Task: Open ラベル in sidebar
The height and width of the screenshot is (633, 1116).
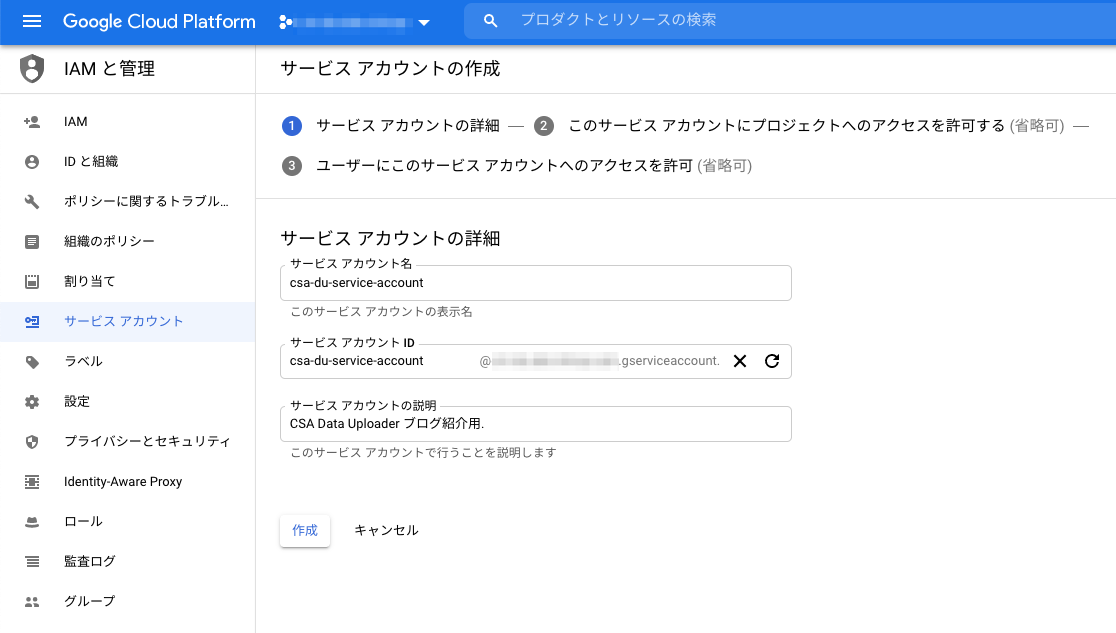Action: [127, 362]
